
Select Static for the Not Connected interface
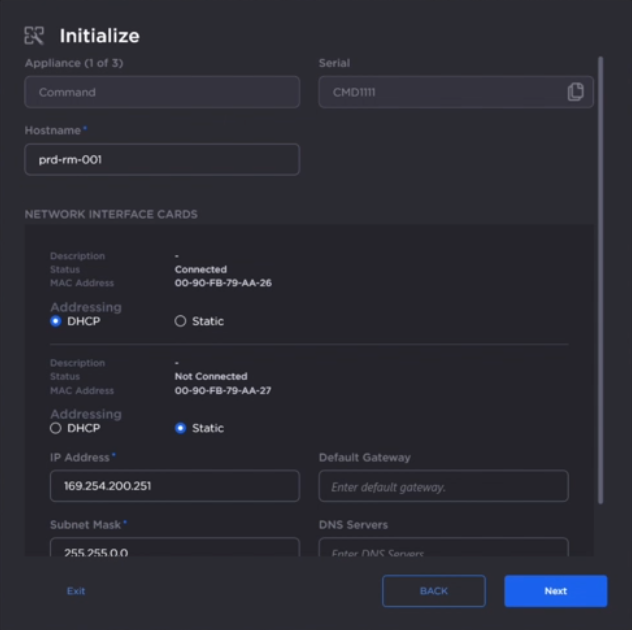pos(181,428)
